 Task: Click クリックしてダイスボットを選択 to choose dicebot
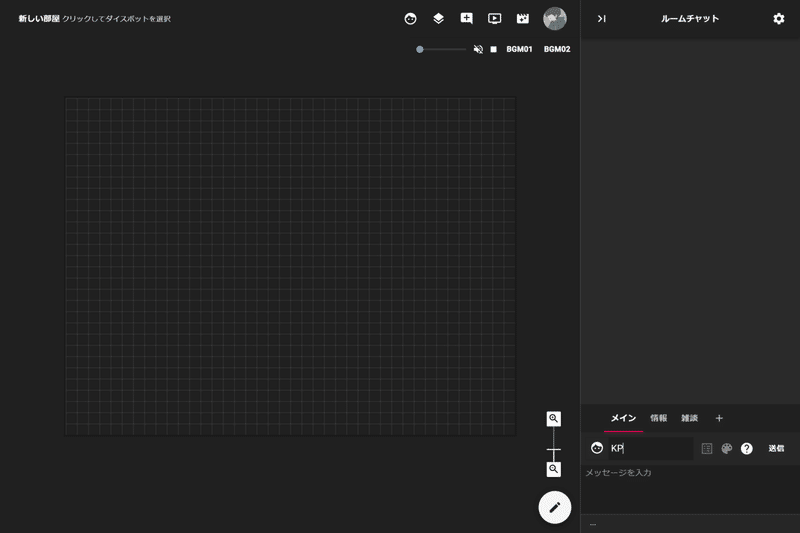[116, 19]
